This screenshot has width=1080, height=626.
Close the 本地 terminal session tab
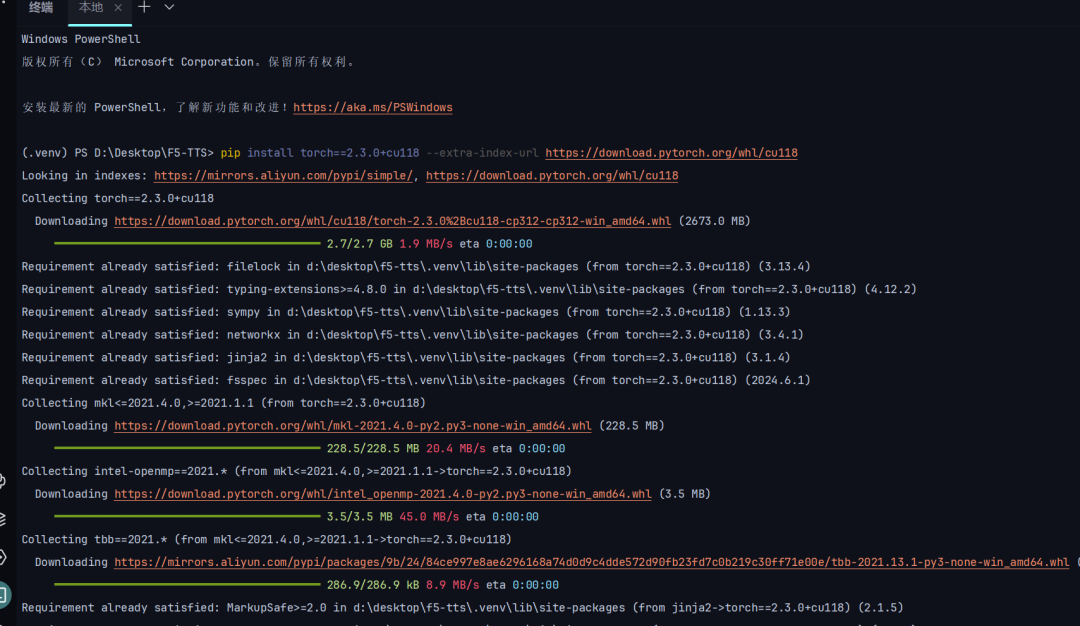[x=118, y=8]
